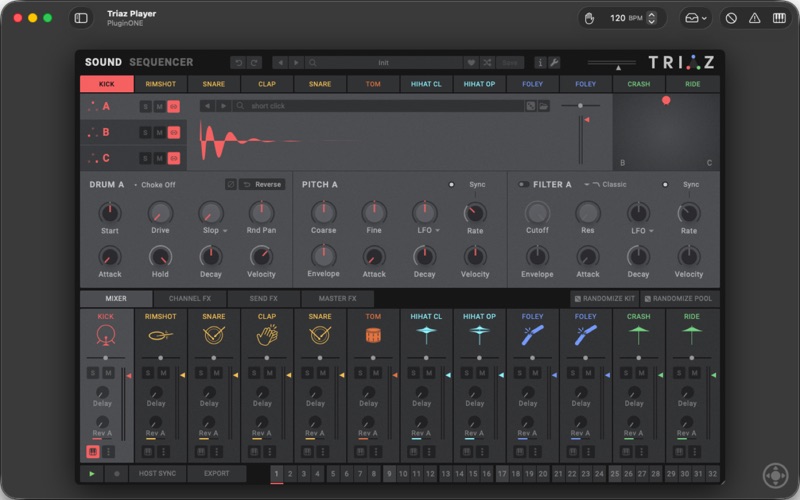Screen dimensions: 800x500
Task: Open the piano keyboard icon in title bar
Action: (x=779, y=18)
